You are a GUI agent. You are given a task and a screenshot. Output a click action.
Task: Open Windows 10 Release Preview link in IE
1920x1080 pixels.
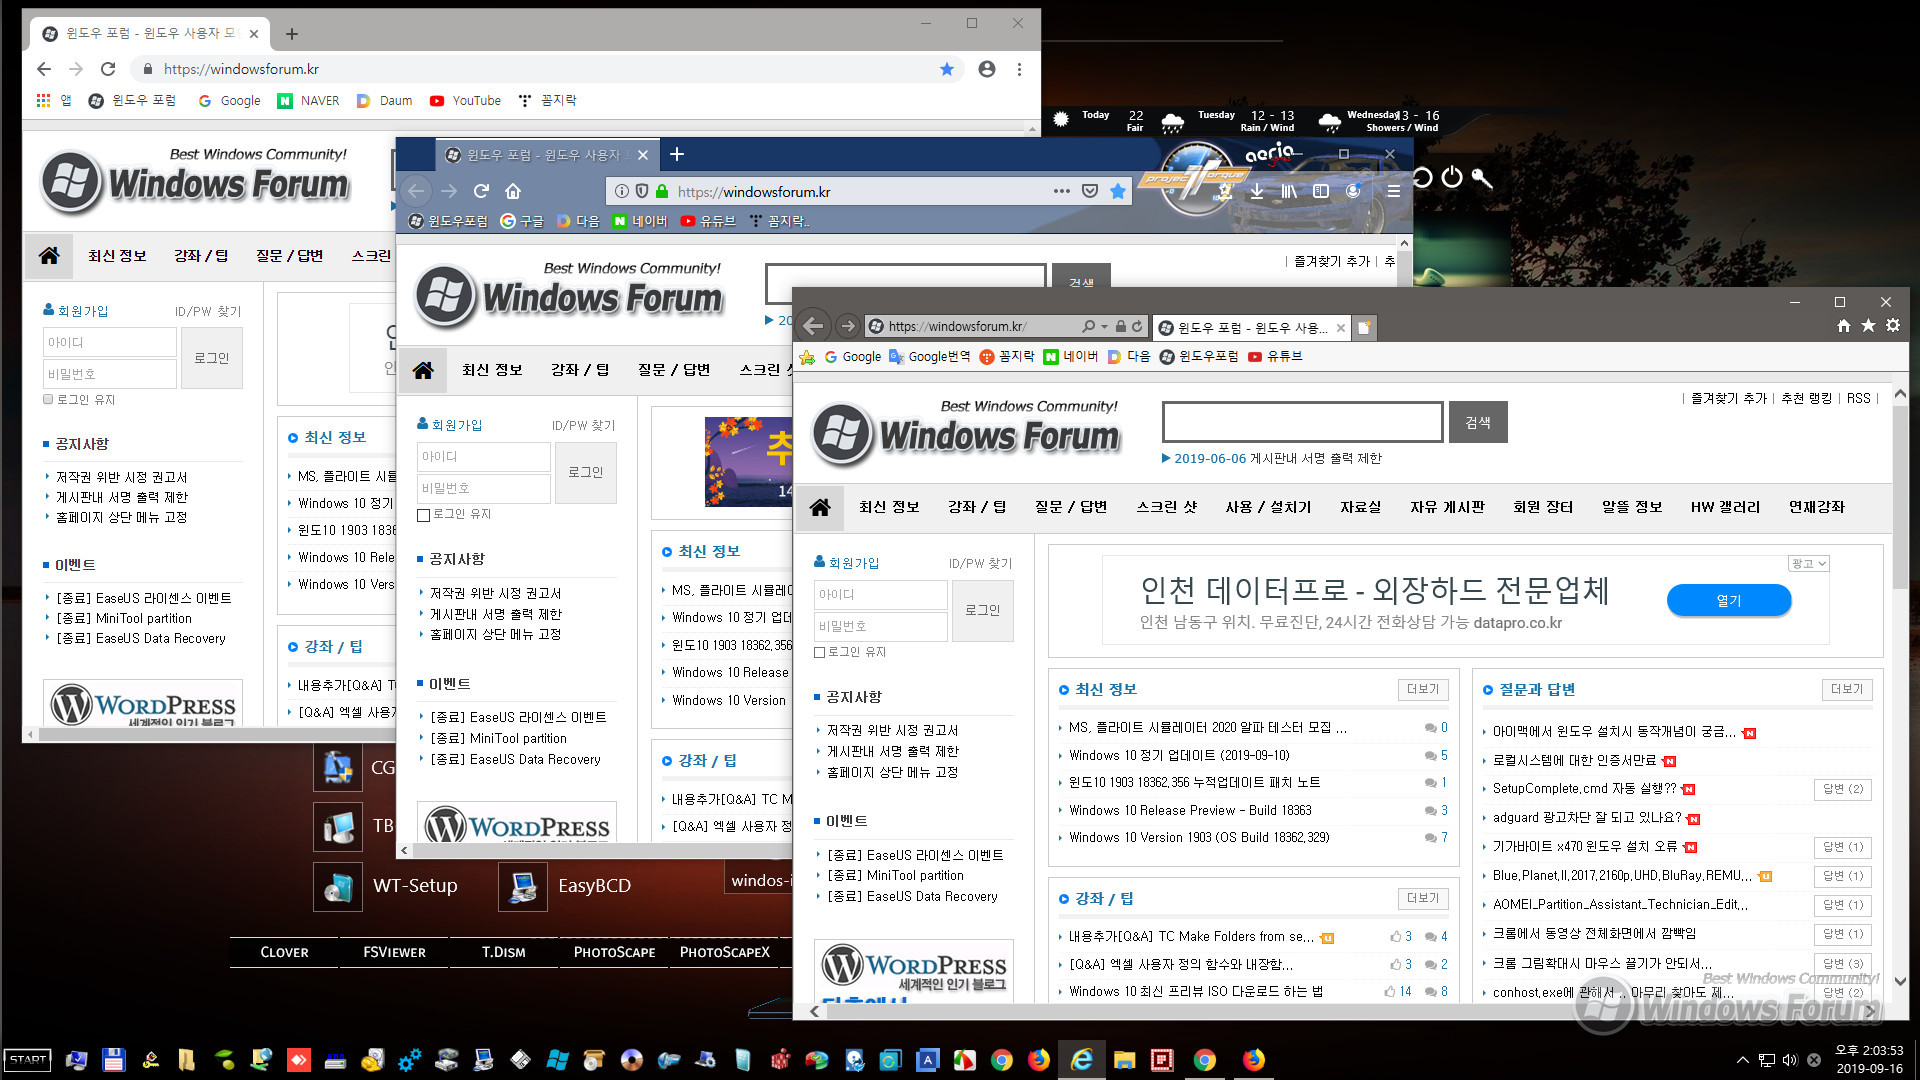[x=1190, y=811]
